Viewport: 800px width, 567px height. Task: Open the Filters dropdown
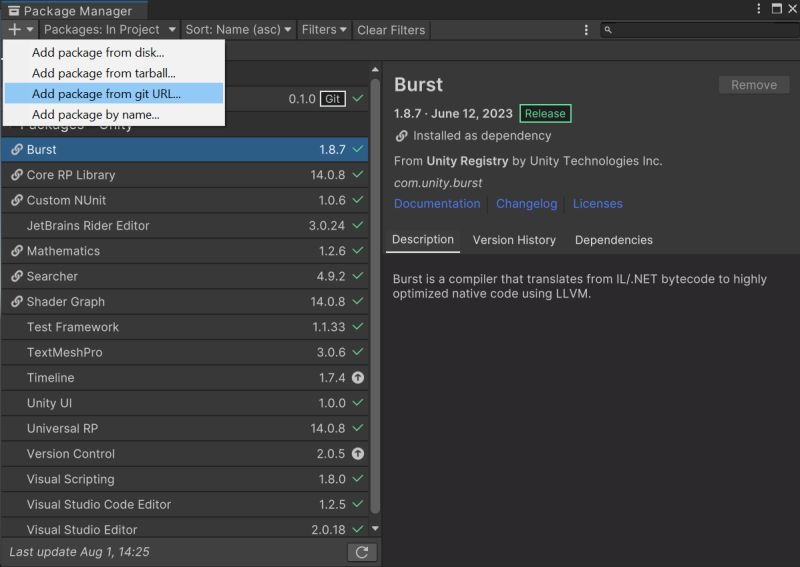(324, 30)
